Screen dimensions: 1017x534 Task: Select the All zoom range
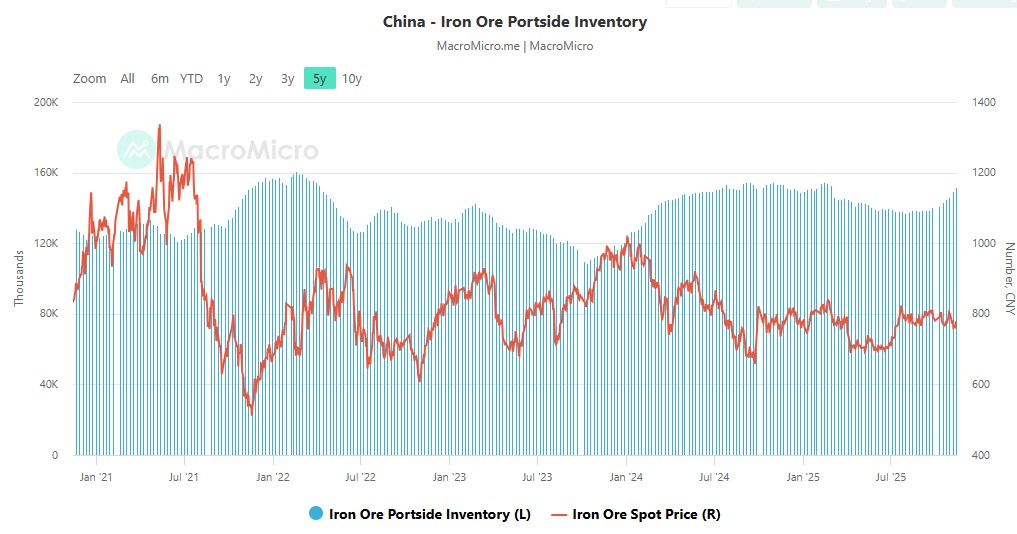coord(127,79)
